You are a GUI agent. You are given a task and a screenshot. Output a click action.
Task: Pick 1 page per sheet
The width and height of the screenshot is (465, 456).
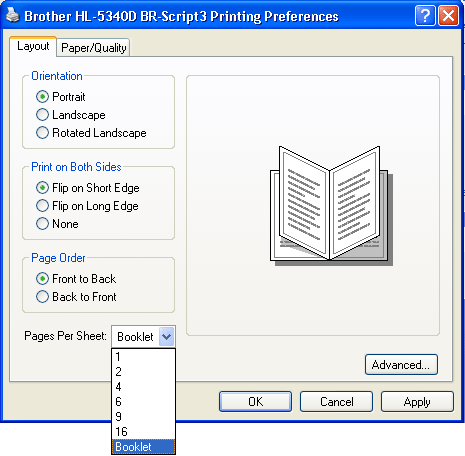[143, 357]
